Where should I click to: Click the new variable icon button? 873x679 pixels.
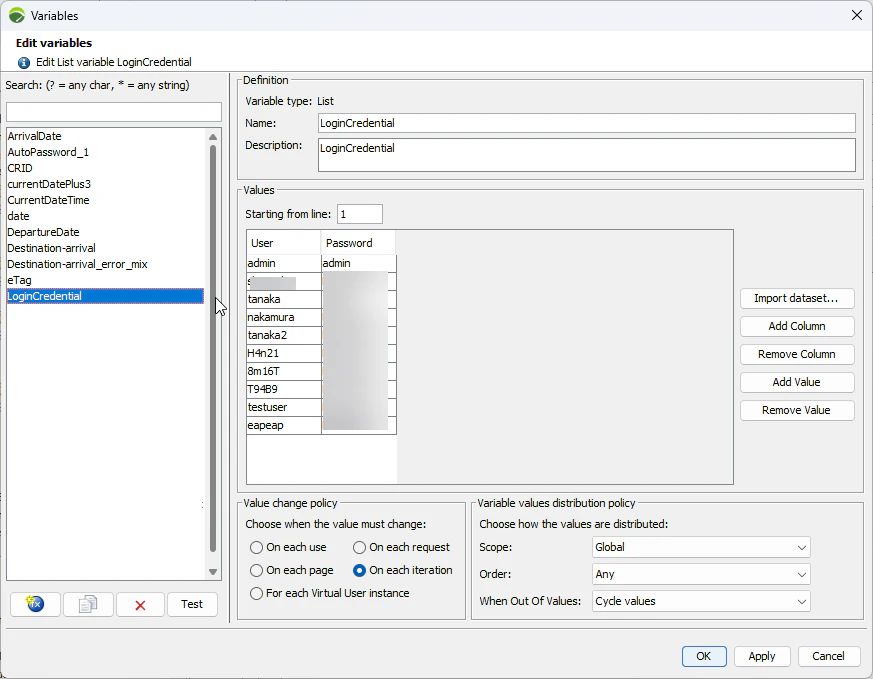tap(35, 604)
